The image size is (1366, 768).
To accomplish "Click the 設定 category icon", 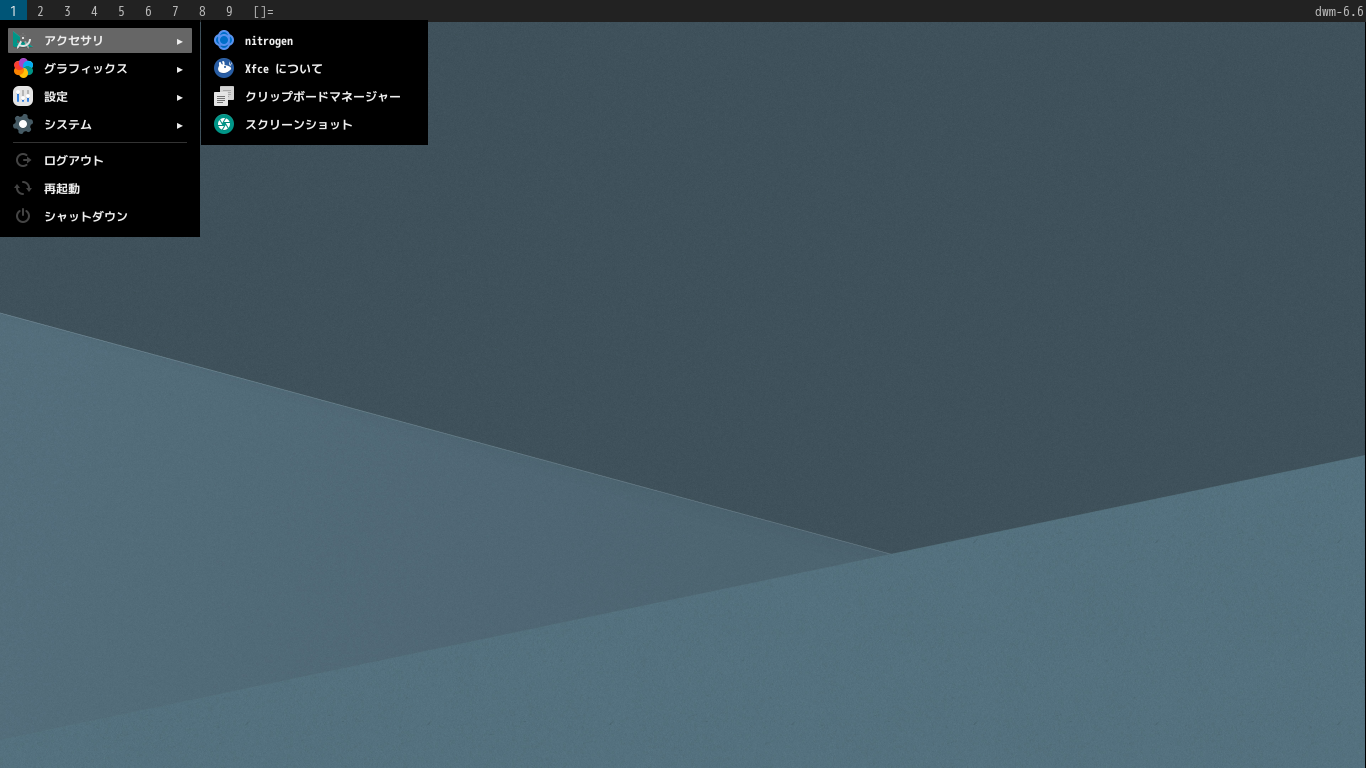I will tap(23, 96).
